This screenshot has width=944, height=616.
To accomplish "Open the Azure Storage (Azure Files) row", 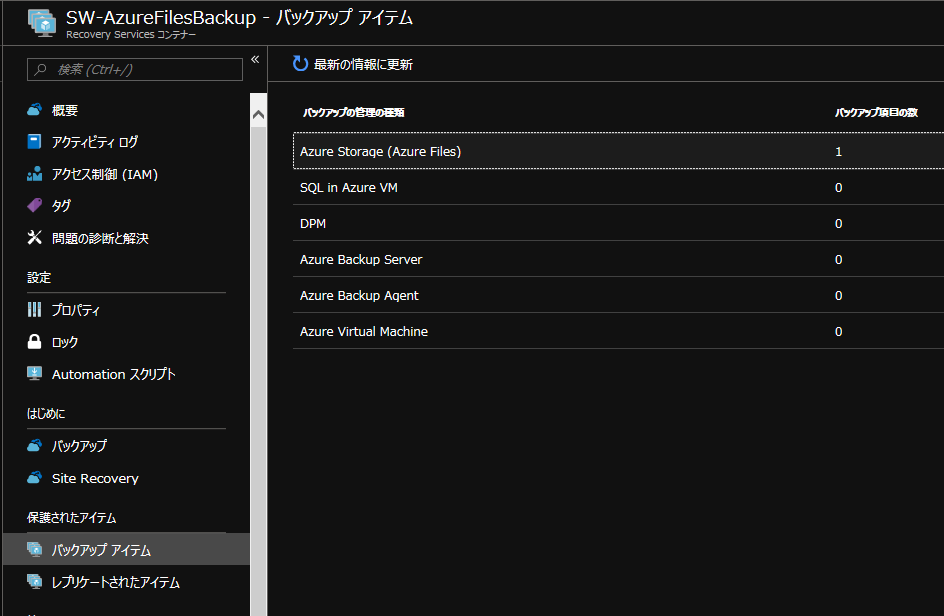I will [381, 152].
